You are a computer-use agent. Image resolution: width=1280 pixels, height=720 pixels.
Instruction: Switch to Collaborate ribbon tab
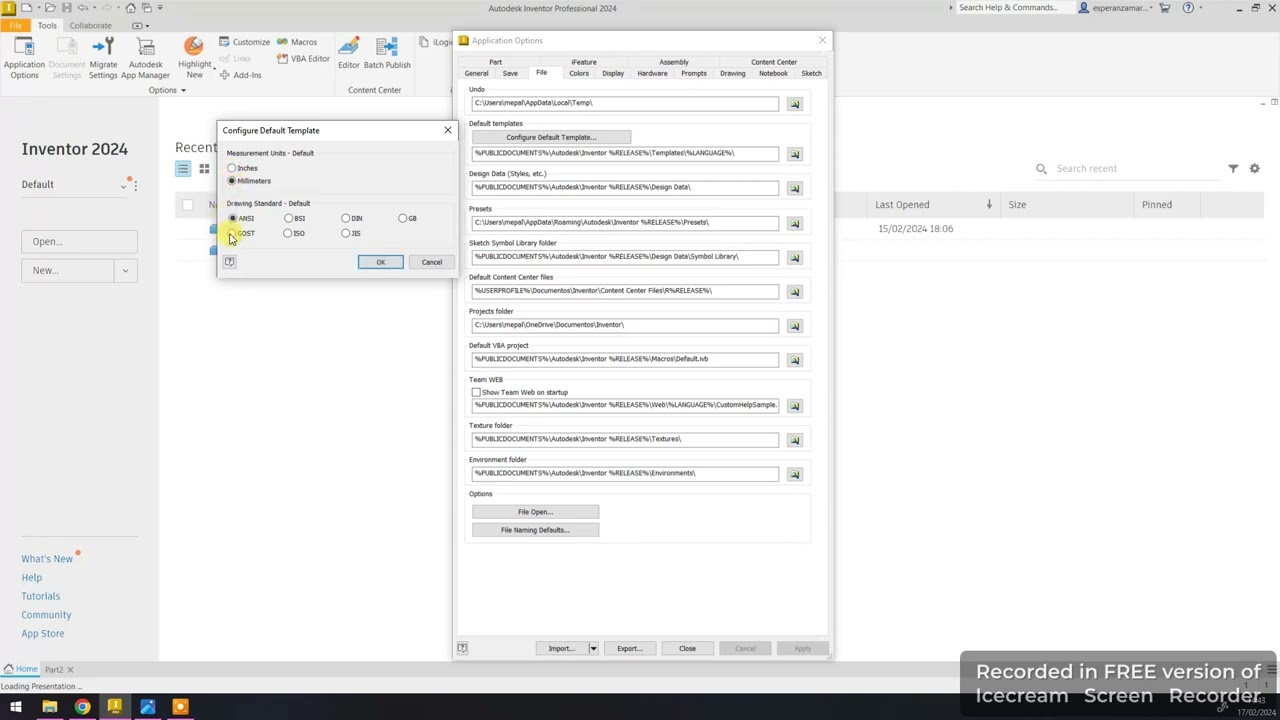90,25
